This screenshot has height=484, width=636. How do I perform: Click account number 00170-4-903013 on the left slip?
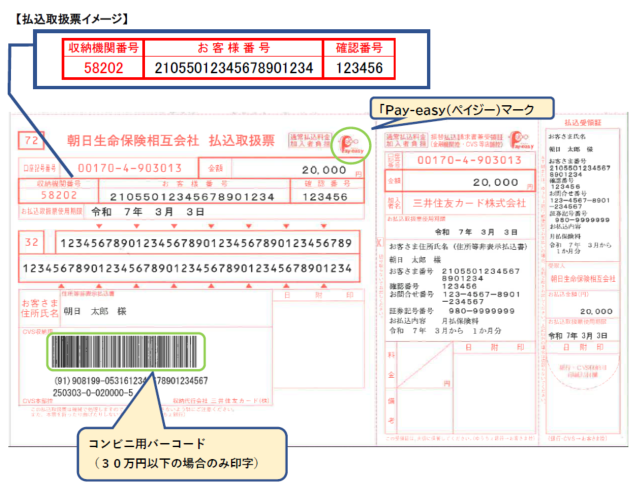click(129, 168)
